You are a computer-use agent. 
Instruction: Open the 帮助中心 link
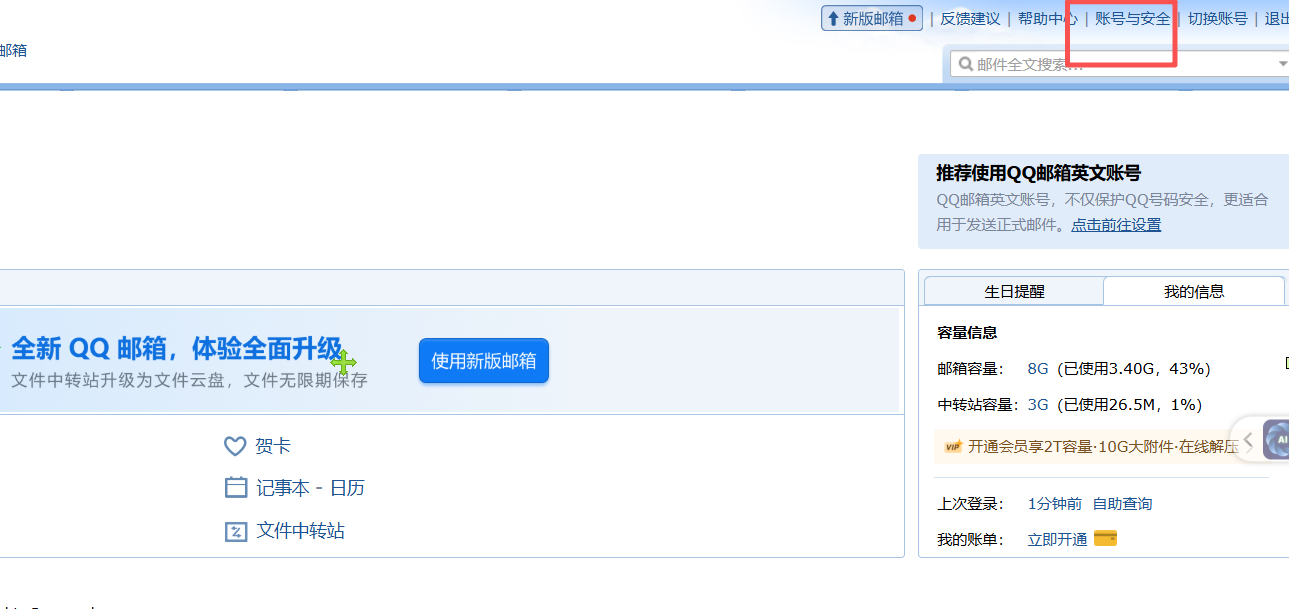1047,18
